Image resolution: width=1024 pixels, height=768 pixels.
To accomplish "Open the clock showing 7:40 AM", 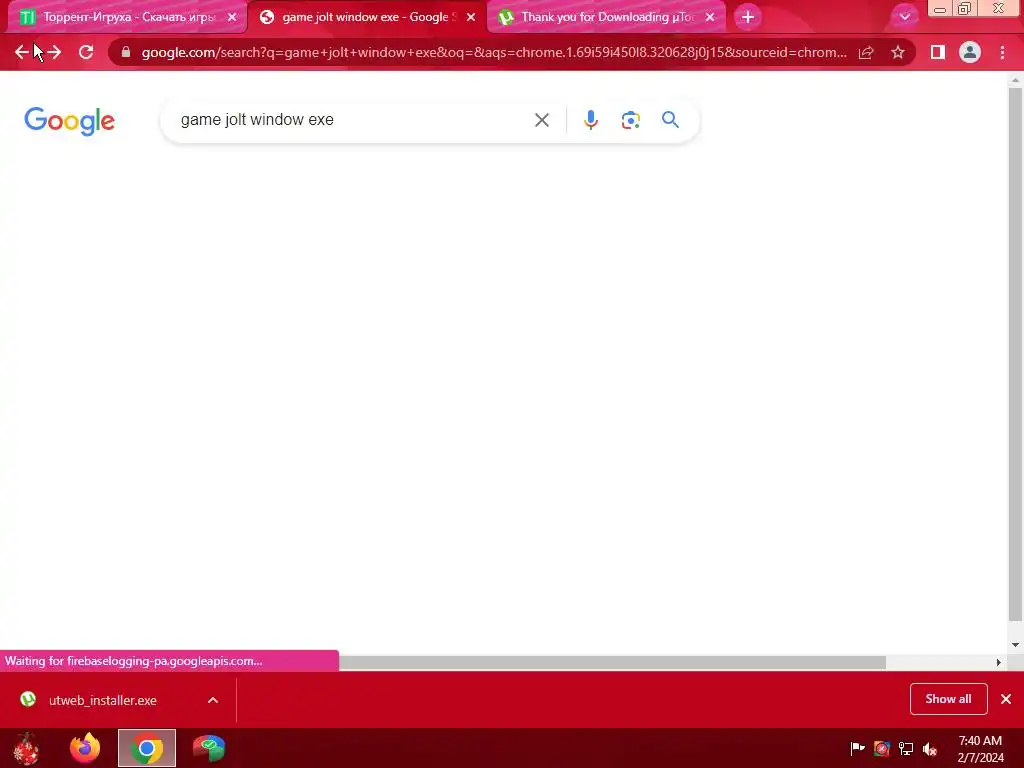I will click(x=980, y=749).
